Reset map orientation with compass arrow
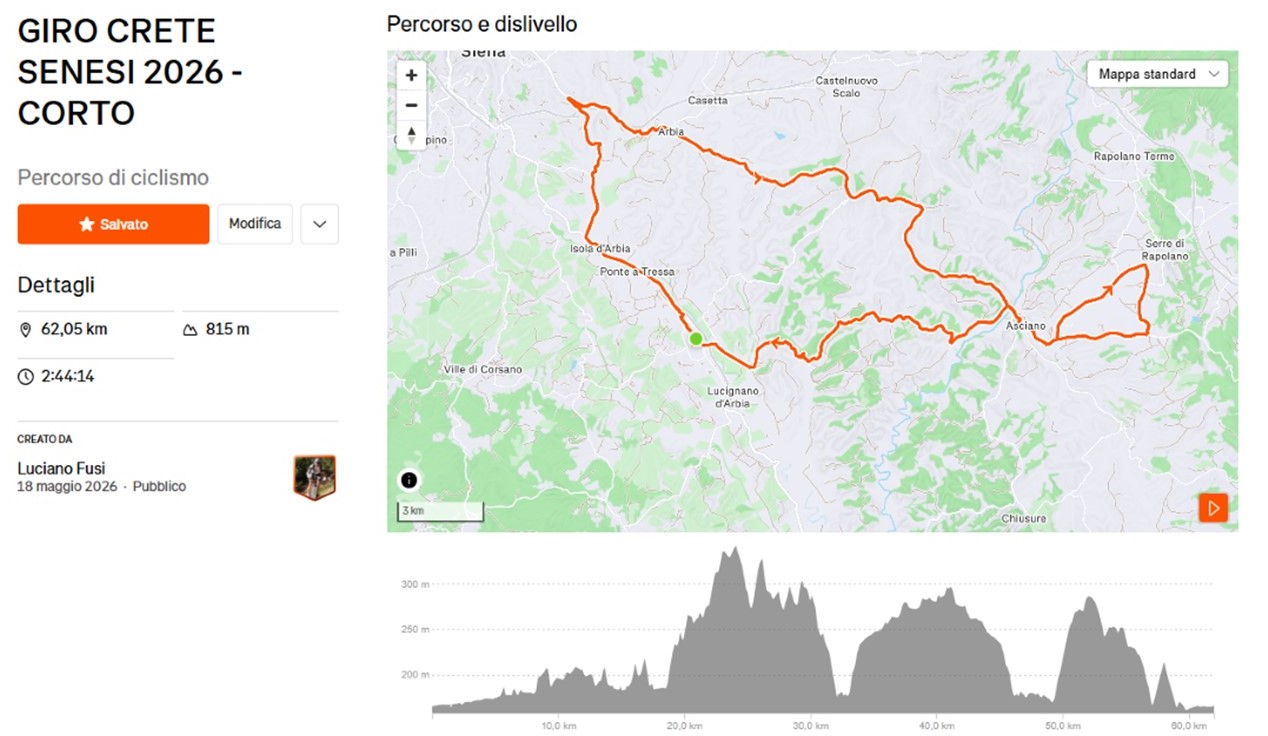 pos(411,135)
